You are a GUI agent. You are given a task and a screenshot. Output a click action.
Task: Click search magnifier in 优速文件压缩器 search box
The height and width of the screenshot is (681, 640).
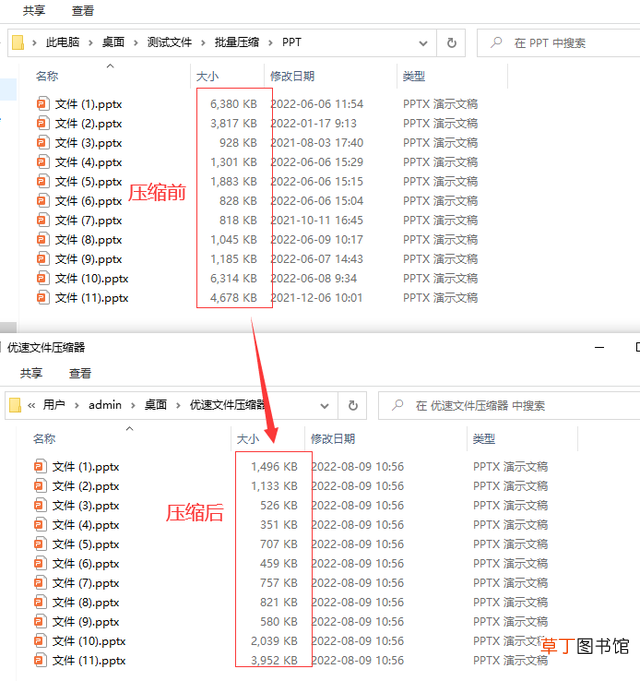pos(397,405)
